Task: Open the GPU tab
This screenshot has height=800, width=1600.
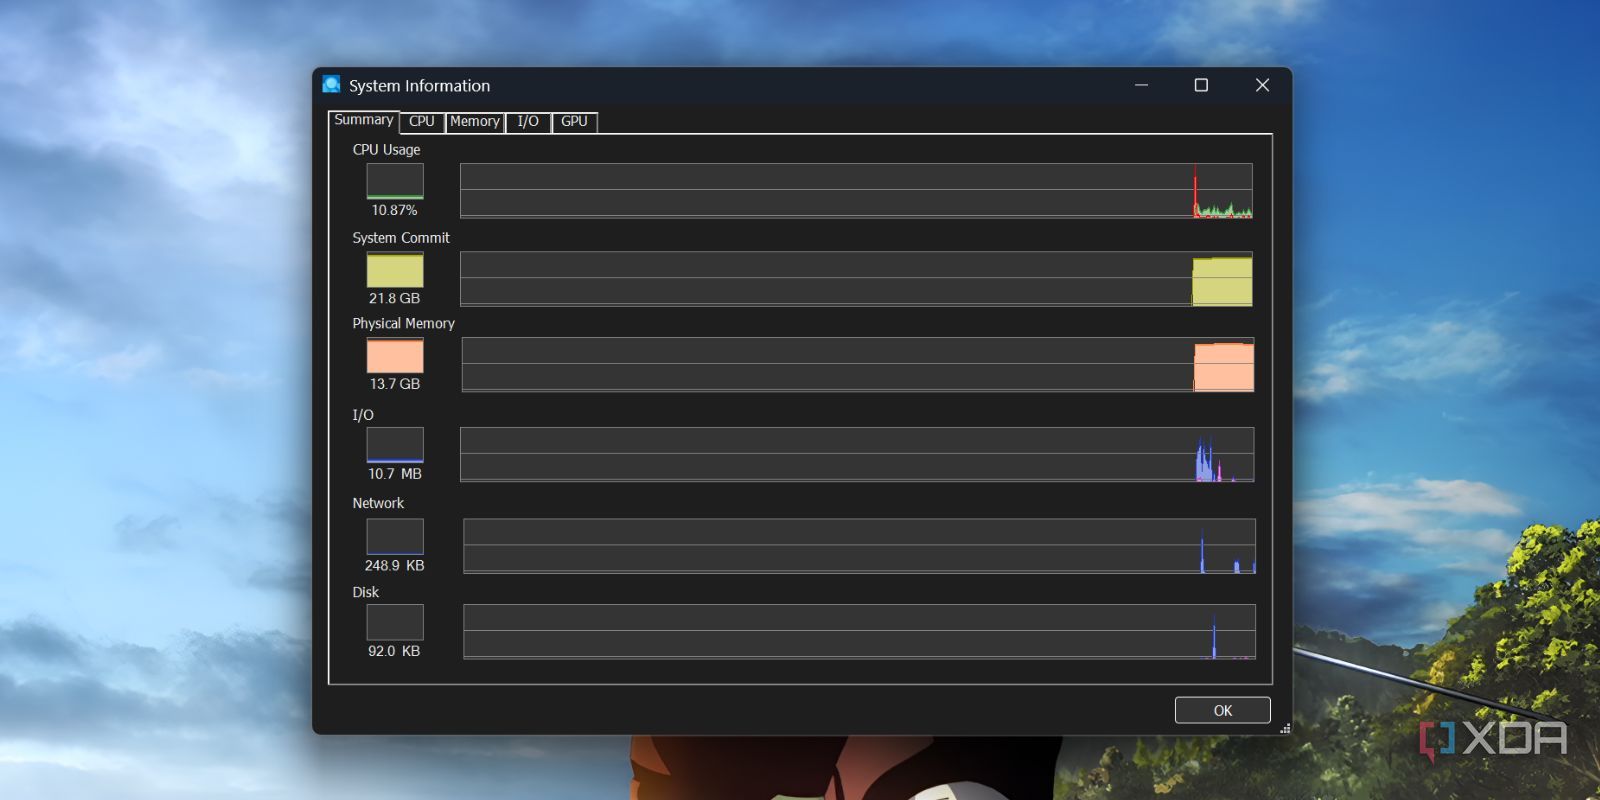Action: pyautogui.click(x=574, y=122)
